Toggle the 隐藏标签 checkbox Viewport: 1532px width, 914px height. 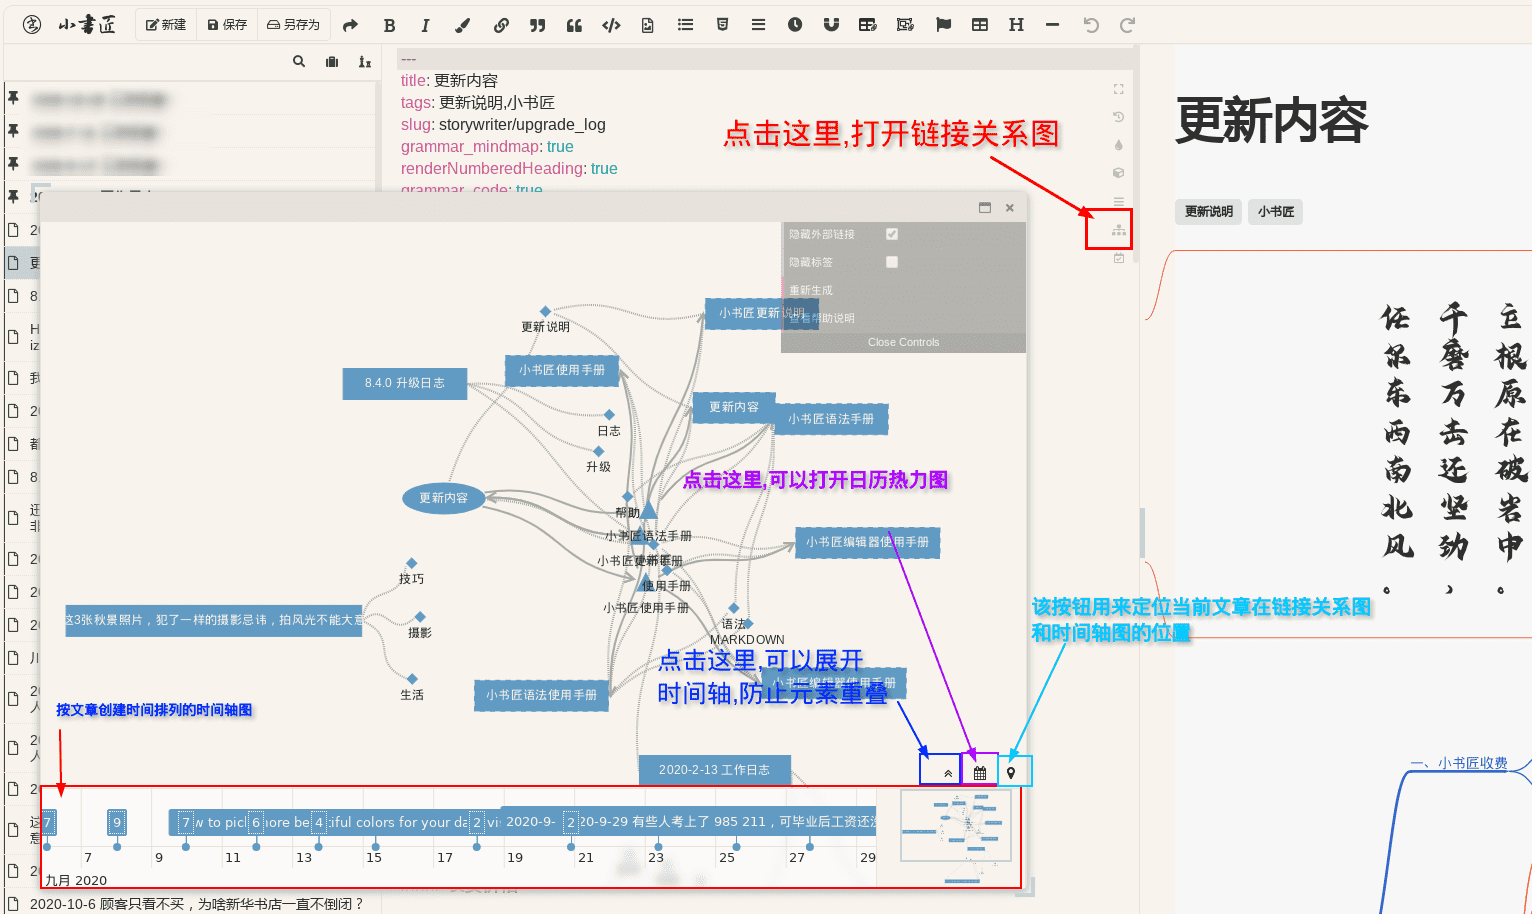(892, 262)
